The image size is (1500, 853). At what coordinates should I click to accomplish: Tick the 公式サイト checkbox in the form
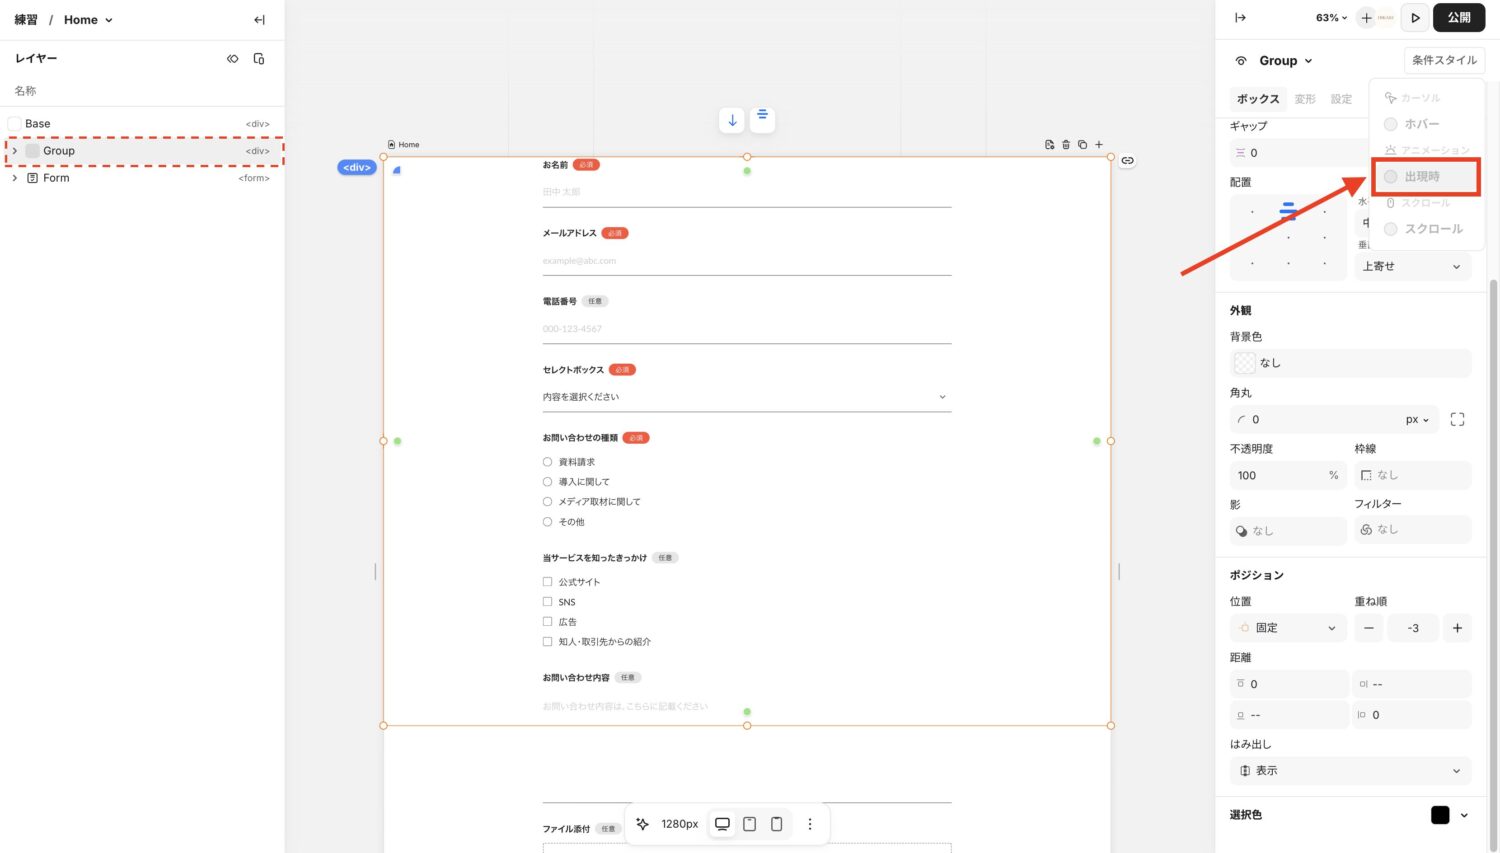[x=547, y=582]
